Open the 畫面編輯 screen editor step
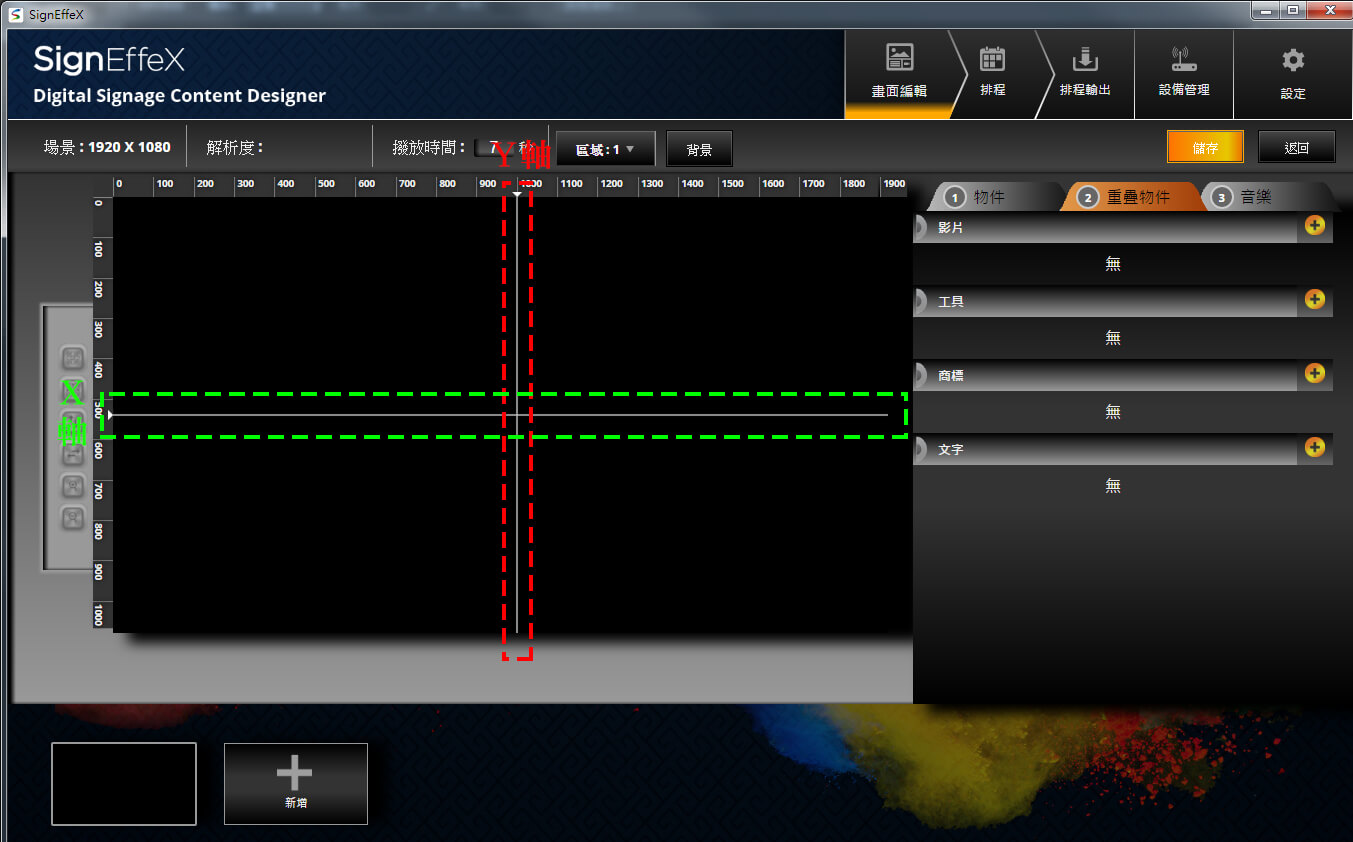Image resolution: width=1353 pixels, height=842 pixels. [x=899, y=72]
